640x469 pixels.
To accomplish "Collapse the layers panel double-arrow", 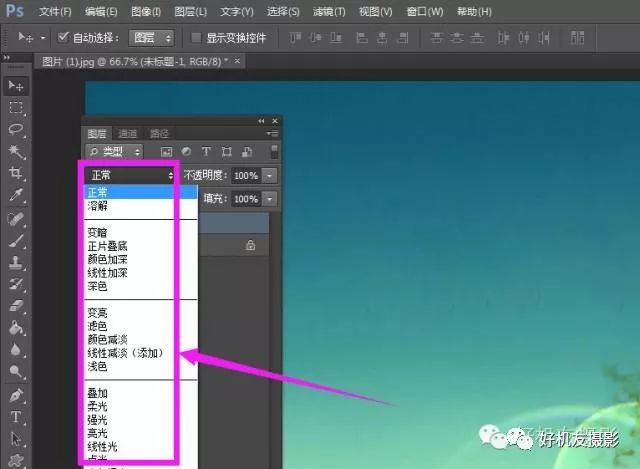I will [261, 121].
